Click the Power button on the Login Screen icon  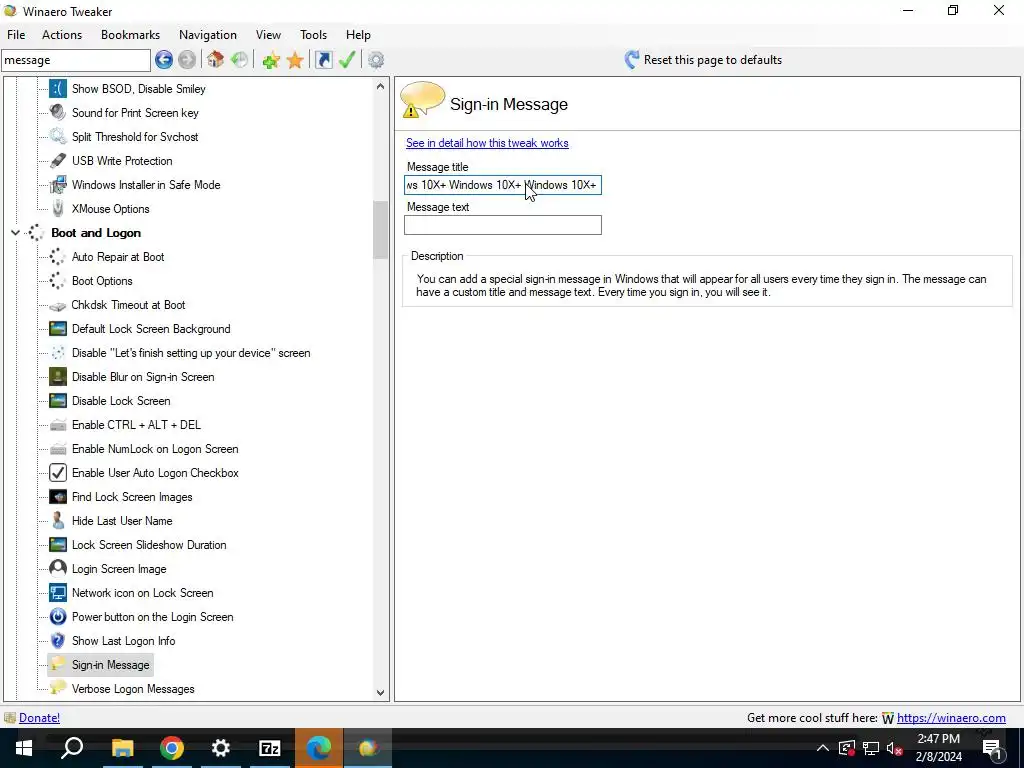click(x=58, y=616)
